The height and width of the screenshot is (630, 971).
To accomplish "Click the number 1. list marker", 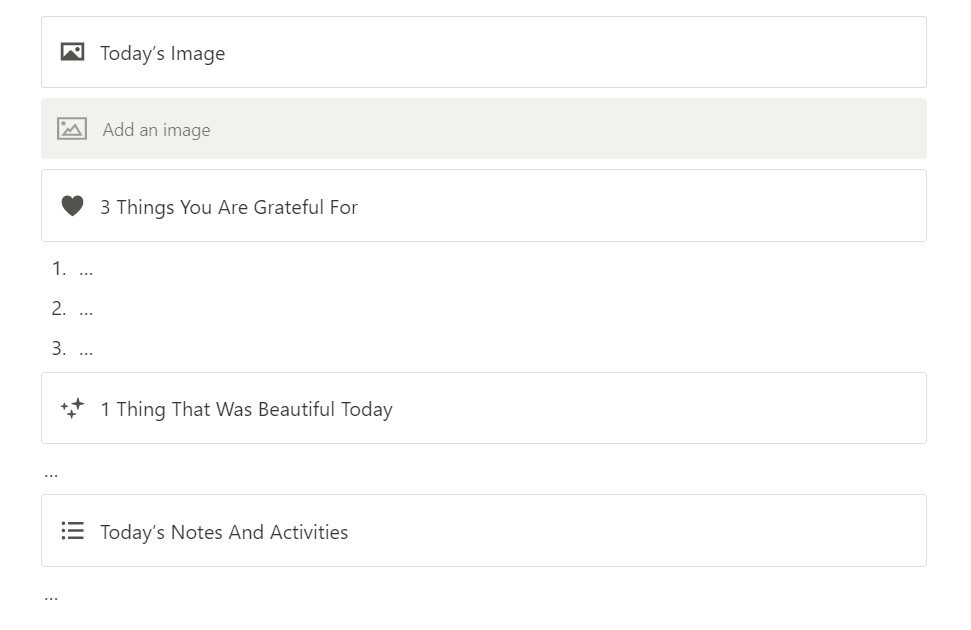I will [59, 268].
